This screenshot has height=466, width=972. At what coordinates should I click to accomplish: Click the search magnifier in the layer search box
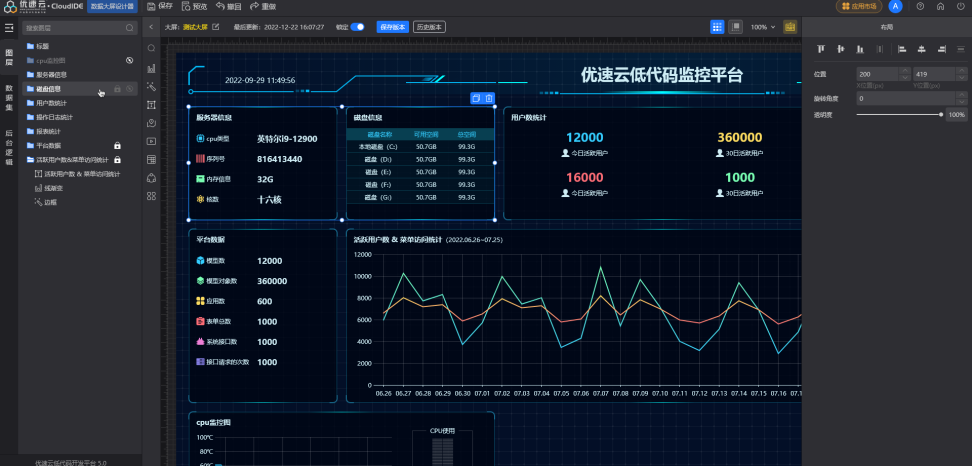coord(130,28)
